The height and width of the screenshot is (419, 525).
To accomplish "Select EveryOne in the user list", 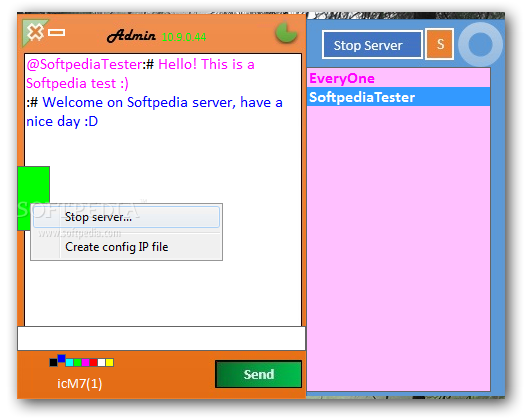I will (398, 78).
